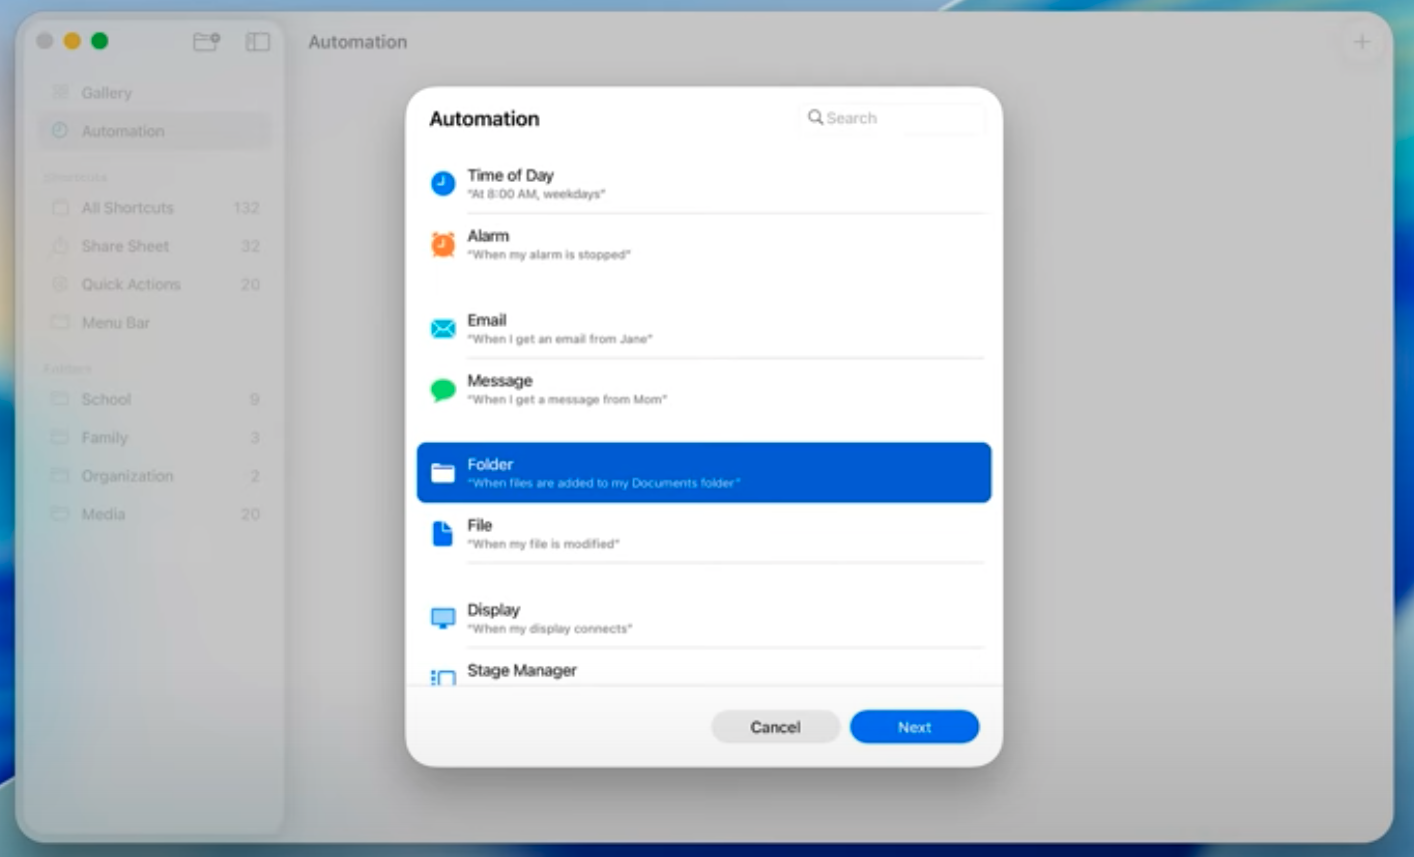Open All Shortcuts in sidebar
This screenshot has height=857, width=1414.
point(127,208)
